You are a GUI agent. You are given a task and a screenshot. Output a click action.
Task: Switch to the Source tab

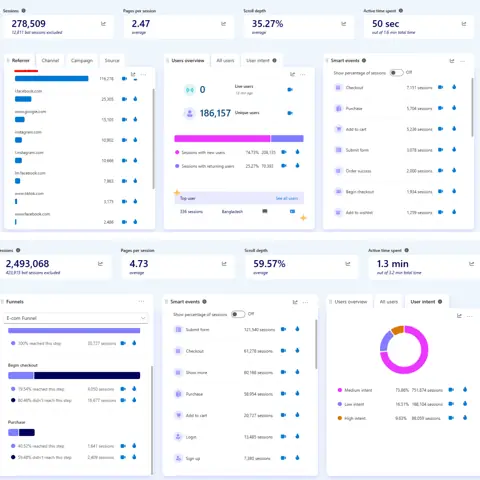(112, 61)
